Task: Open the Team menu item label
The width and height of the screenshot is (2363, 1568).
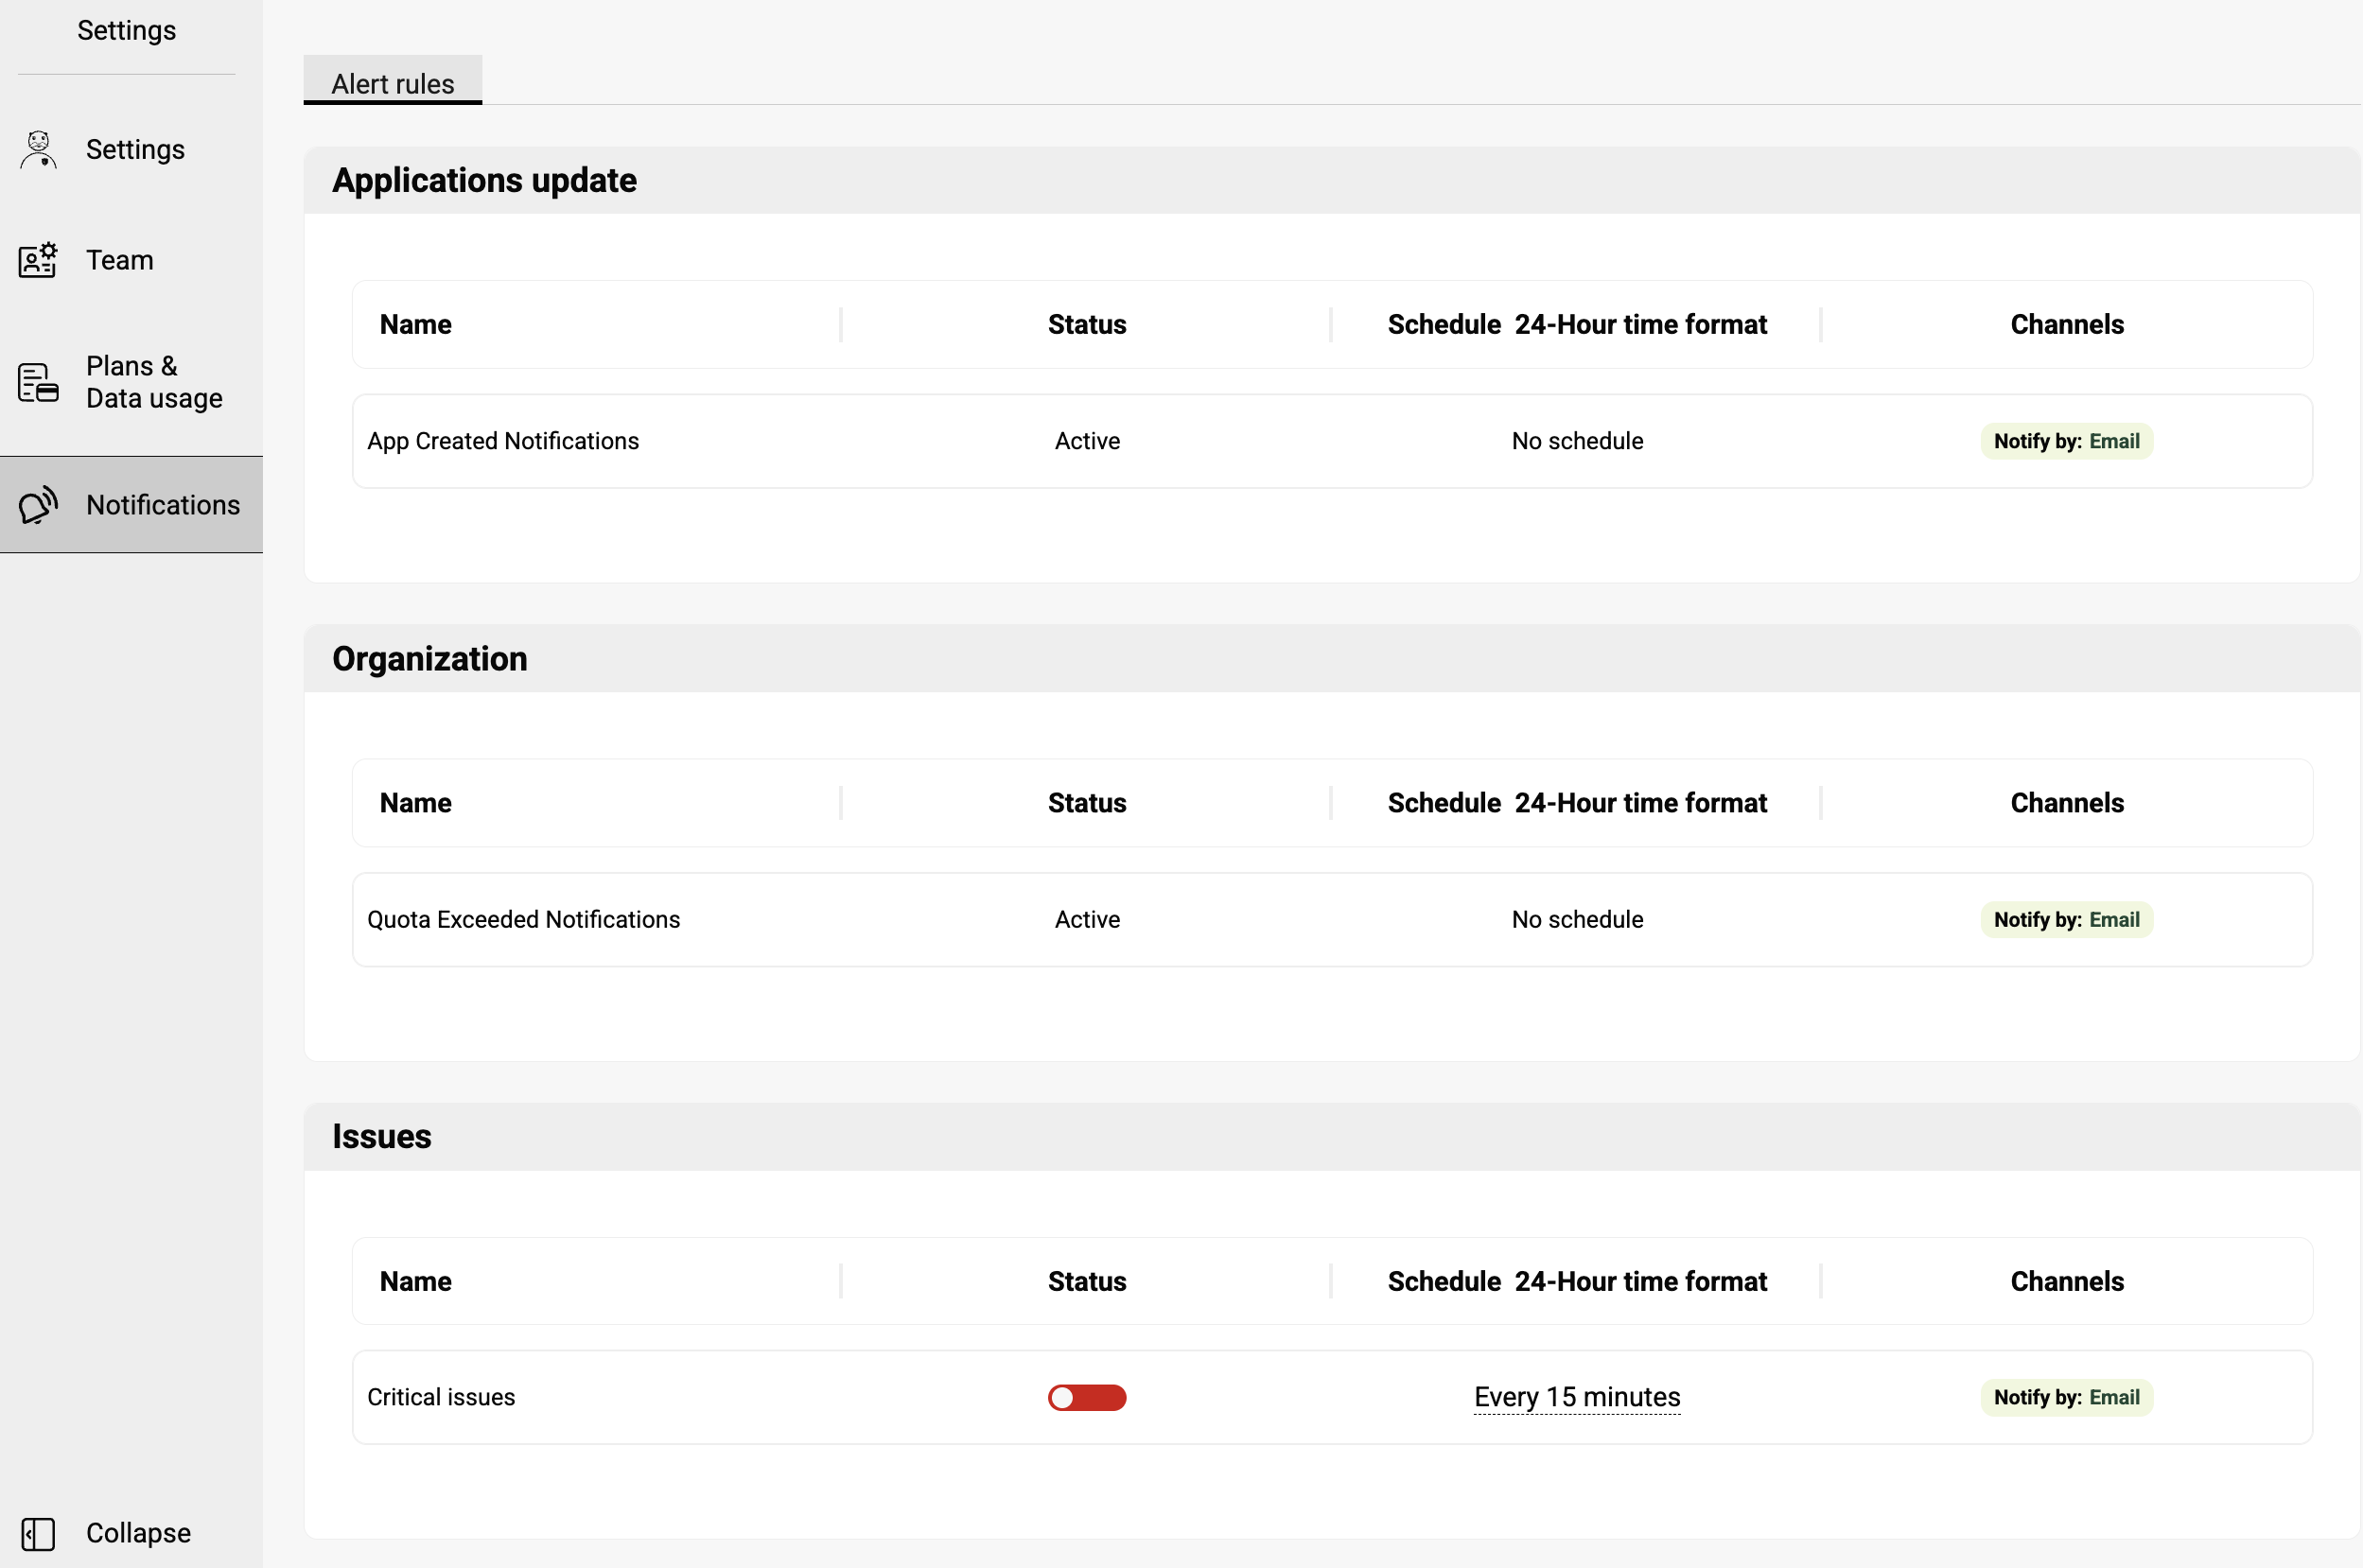Action: [x=120, y=260]
